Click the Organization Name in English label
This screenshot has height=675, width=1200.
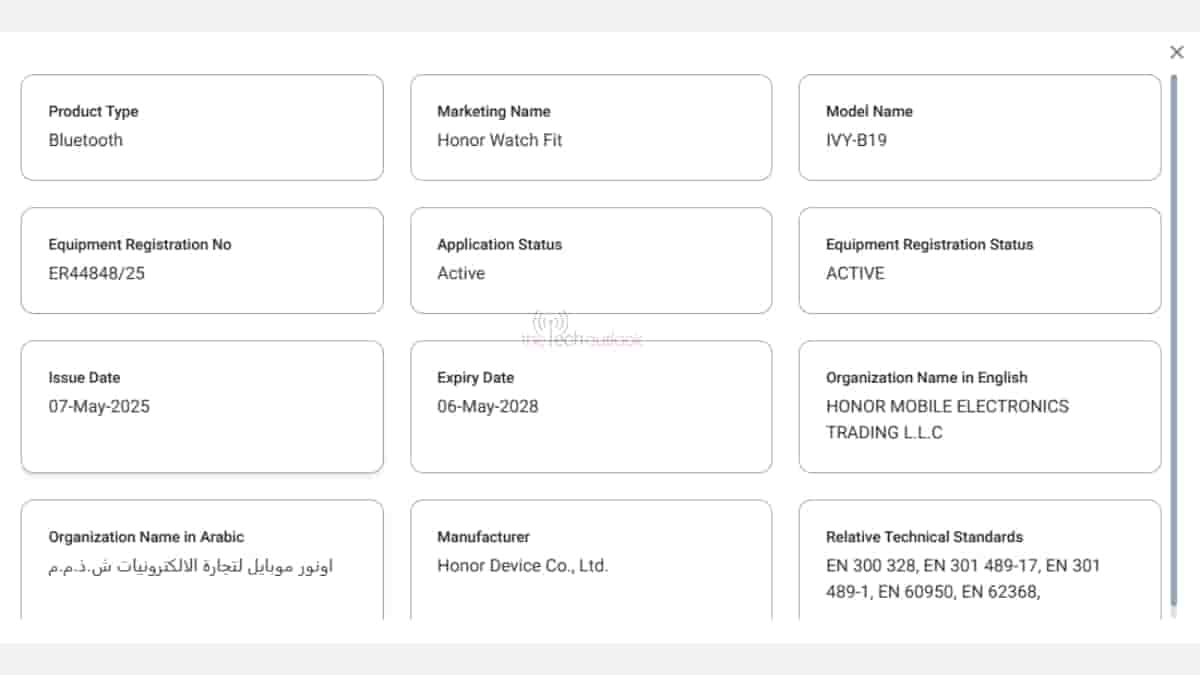pos(926,377)
